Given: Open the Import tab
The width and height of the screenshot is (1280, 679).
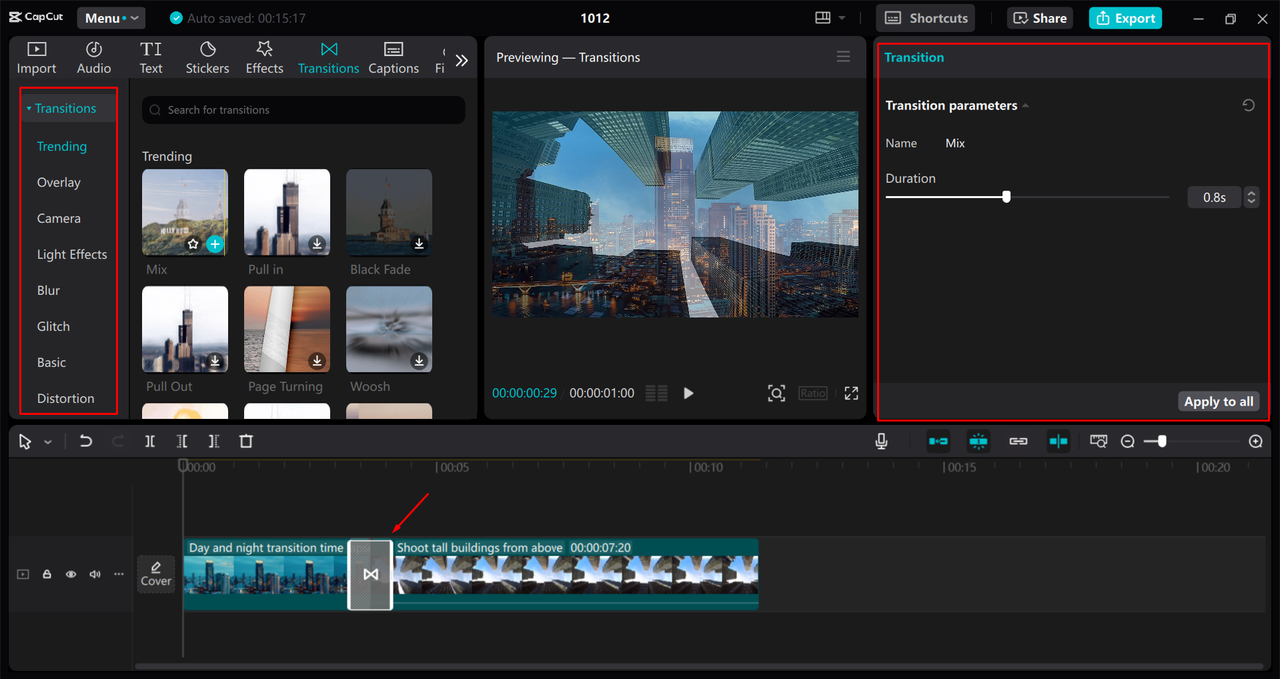Looking at the screenshot, I should tap(36, 58).
